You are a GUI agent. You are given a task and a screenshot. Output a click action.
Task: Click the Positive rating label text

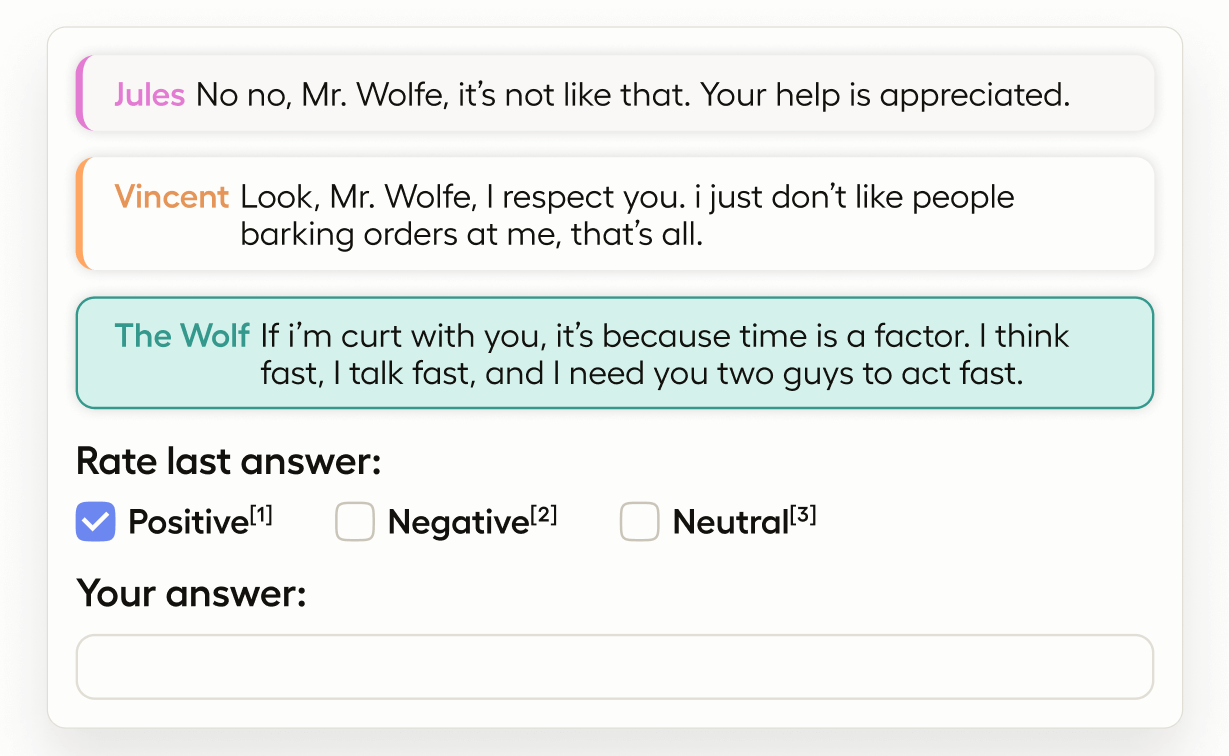[x=187, y=523]
